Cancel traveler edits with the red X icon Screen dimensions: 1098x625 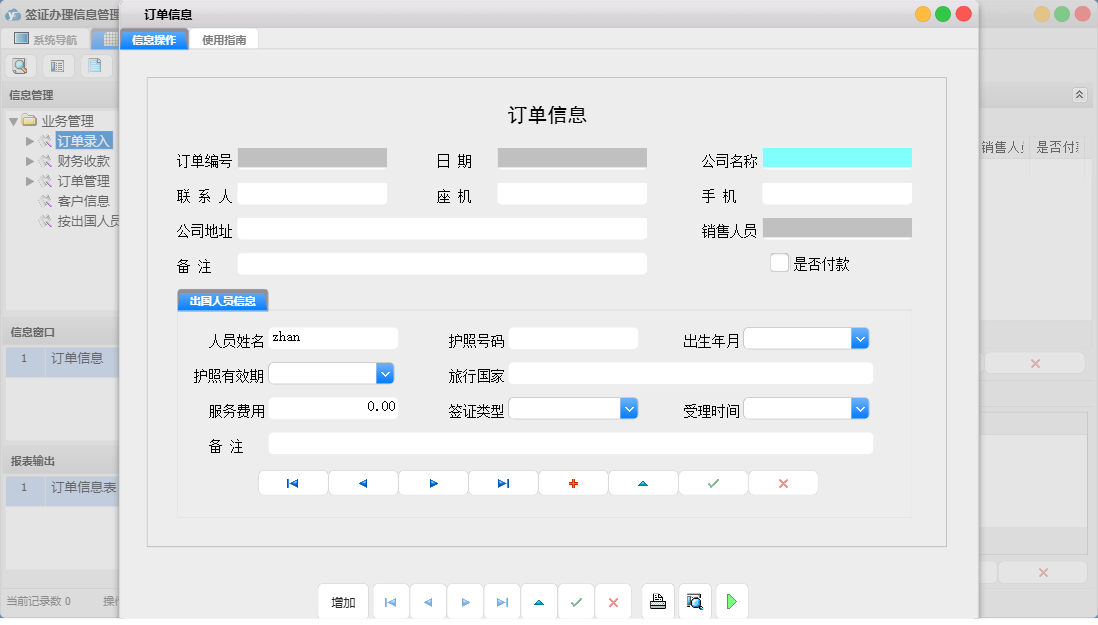(783, 482)
